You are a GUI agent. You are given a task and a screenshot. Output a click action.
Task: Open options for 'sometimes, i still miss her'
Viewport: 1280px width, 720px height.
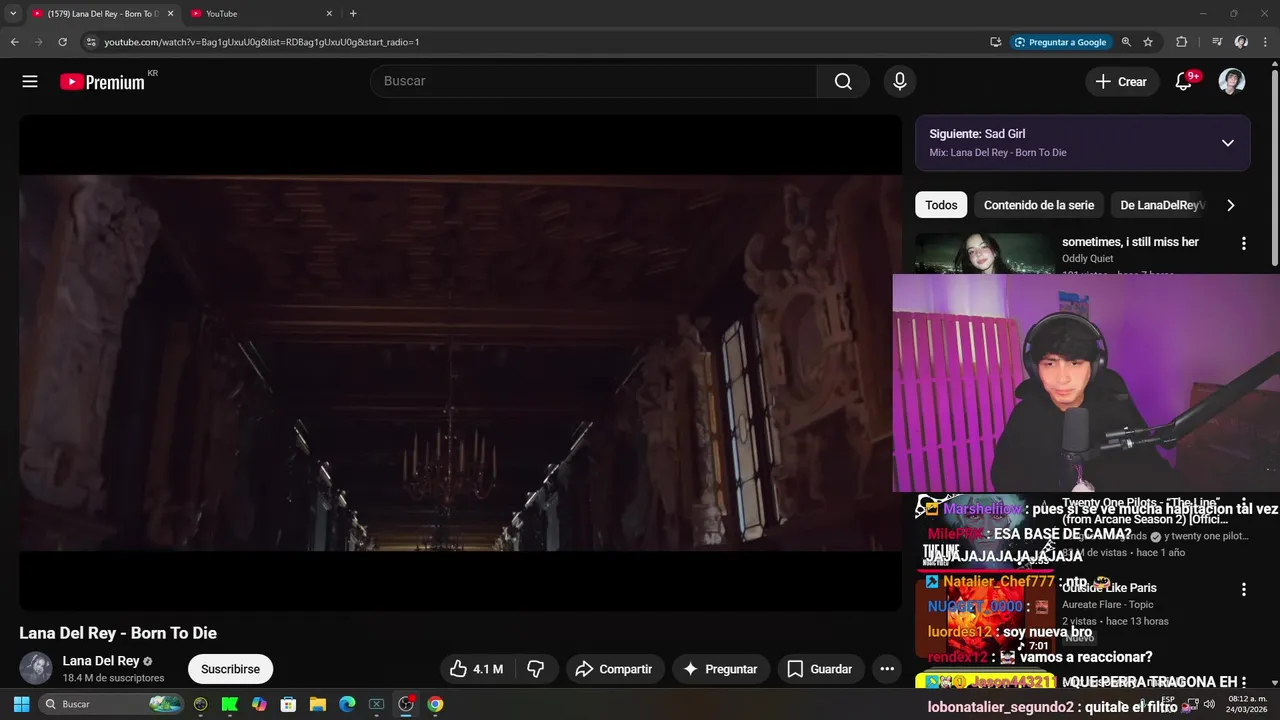(x=1244, y=243)
